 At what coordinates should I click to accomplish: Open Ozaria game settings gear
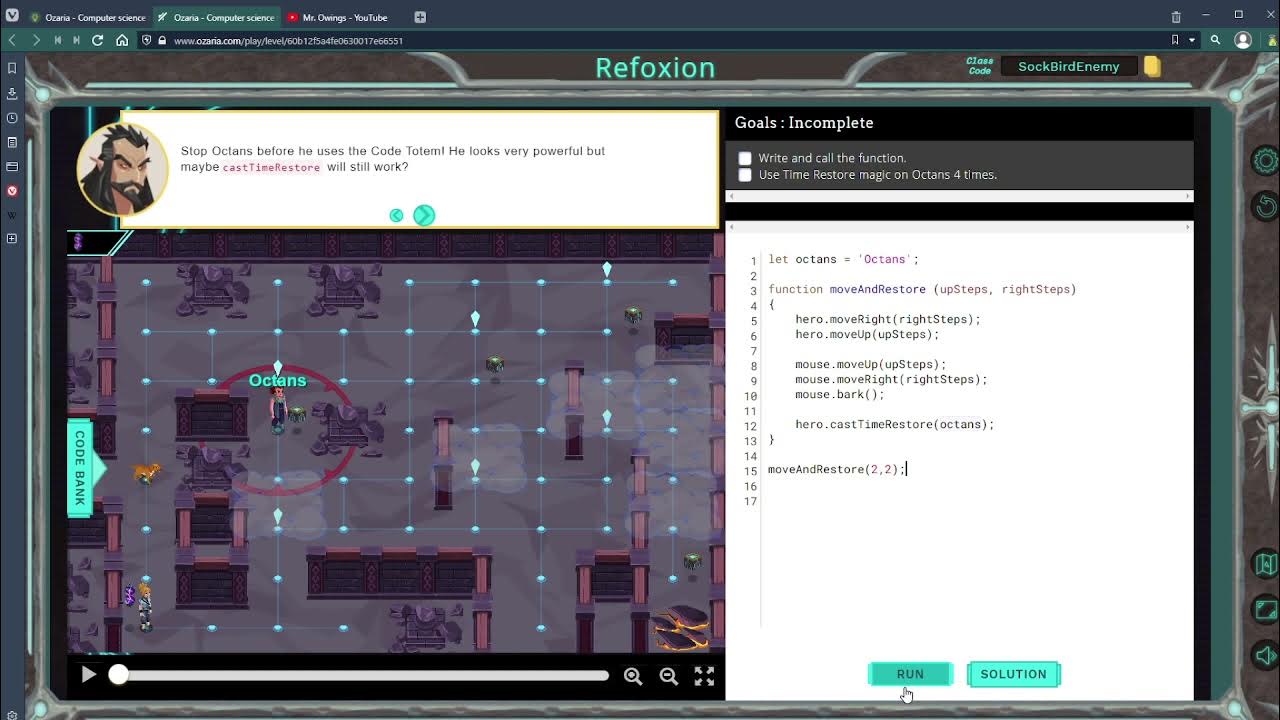1266,161
